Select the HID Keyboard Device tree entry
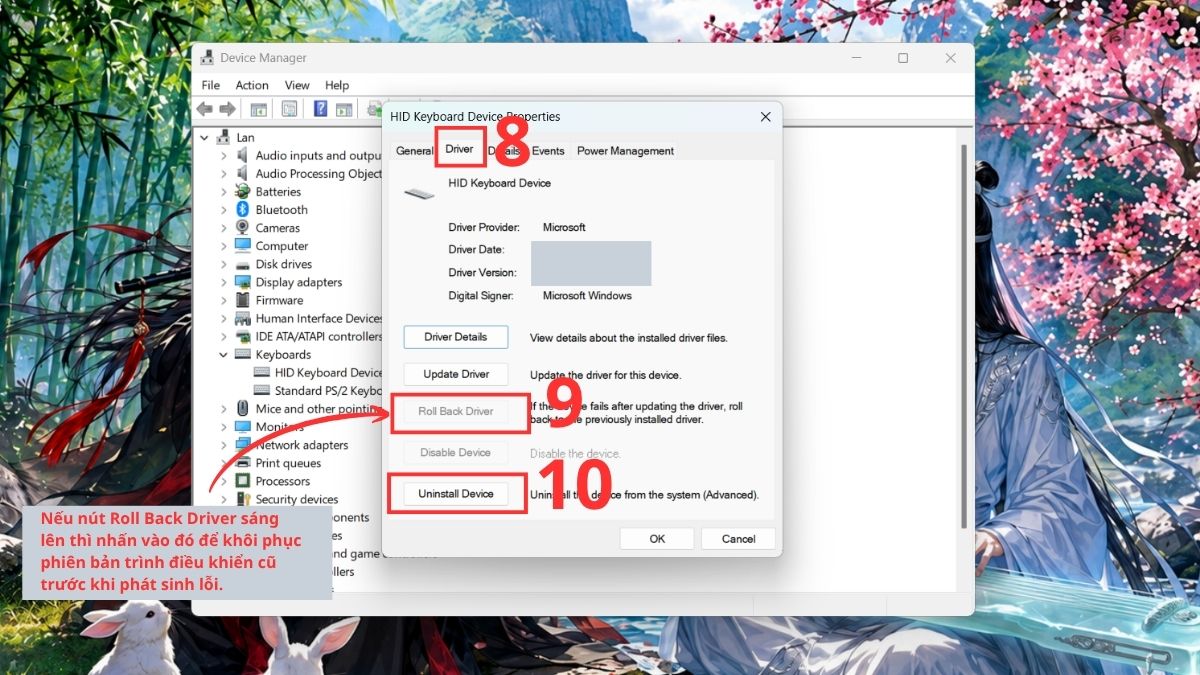1200x675 pixels. click(318, 373)
